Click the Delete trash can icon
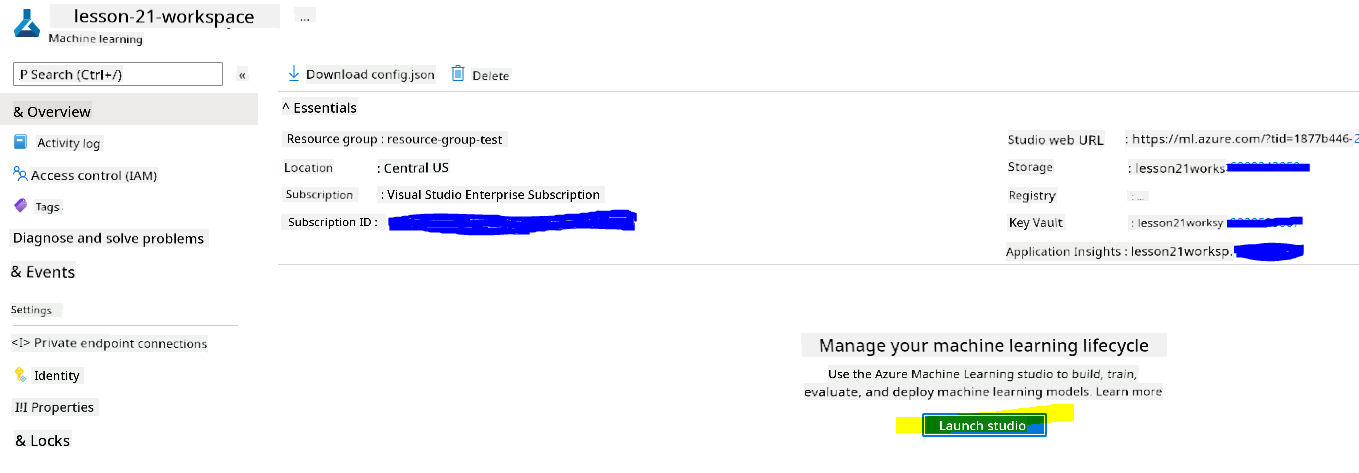The height and width of the screenshot is (473, 1359). click(x=458, y=74)
